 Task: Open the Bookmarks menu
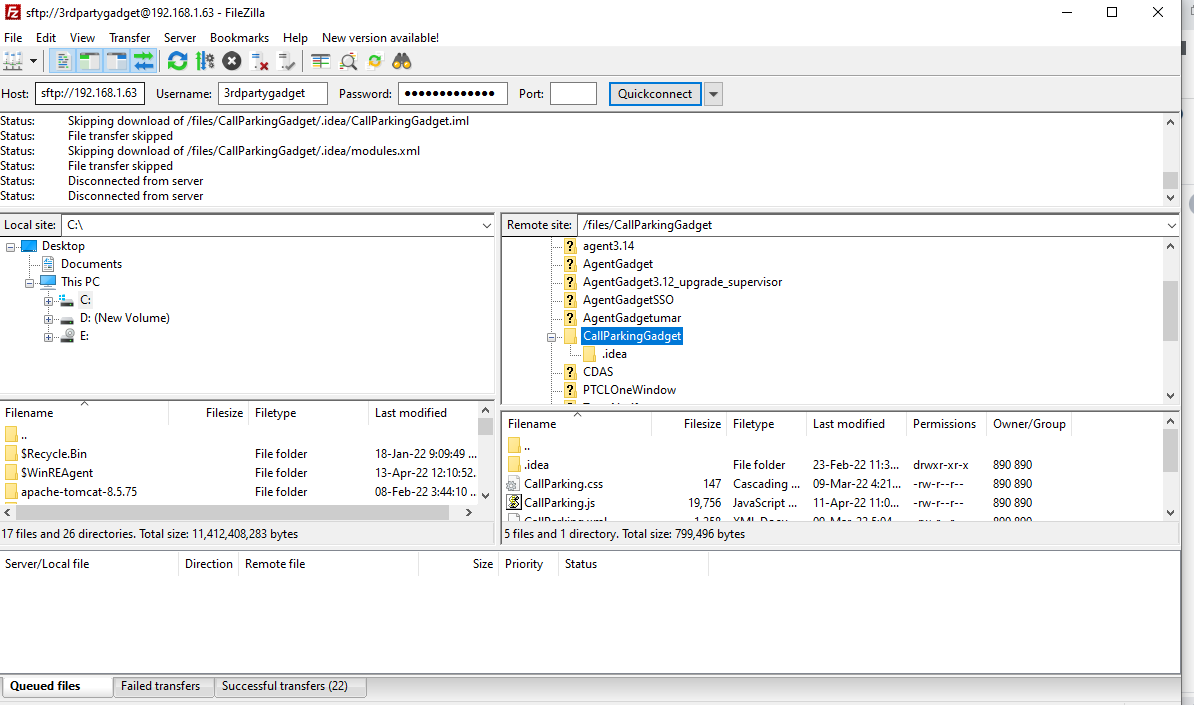click(x=239, y=38)
